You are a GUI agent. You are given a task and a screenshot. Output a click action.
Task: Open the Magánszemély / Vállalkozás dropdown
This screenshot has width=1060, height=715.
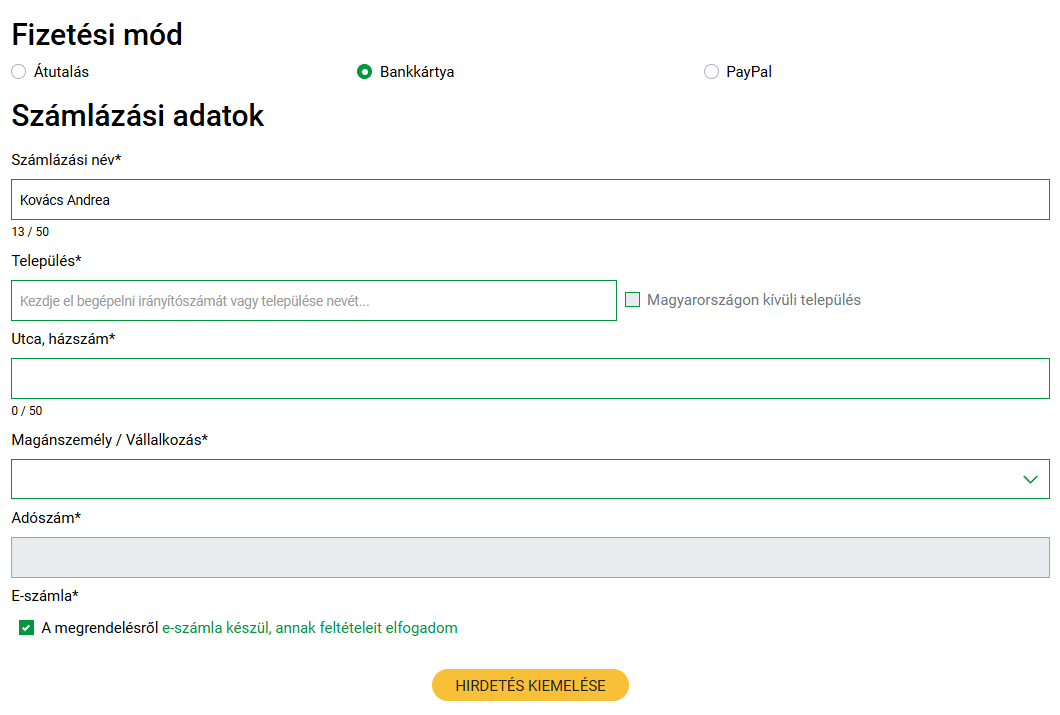click(x=530, y=479)
